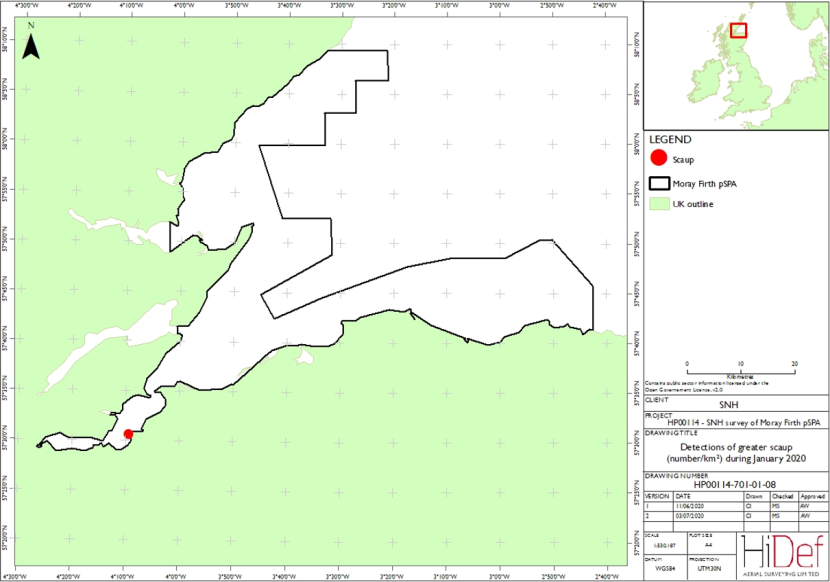Click the green UK outline legend swatch

[x=660, y=204]
